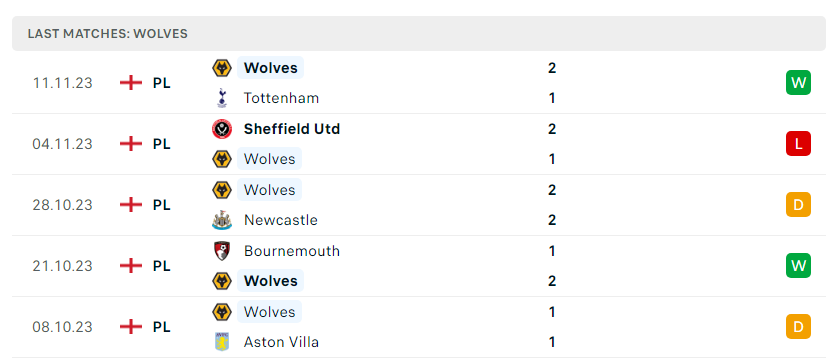830x363 pixels.
Task: Click the orange D badge for Aston Villa match
Action: [798, 326]
